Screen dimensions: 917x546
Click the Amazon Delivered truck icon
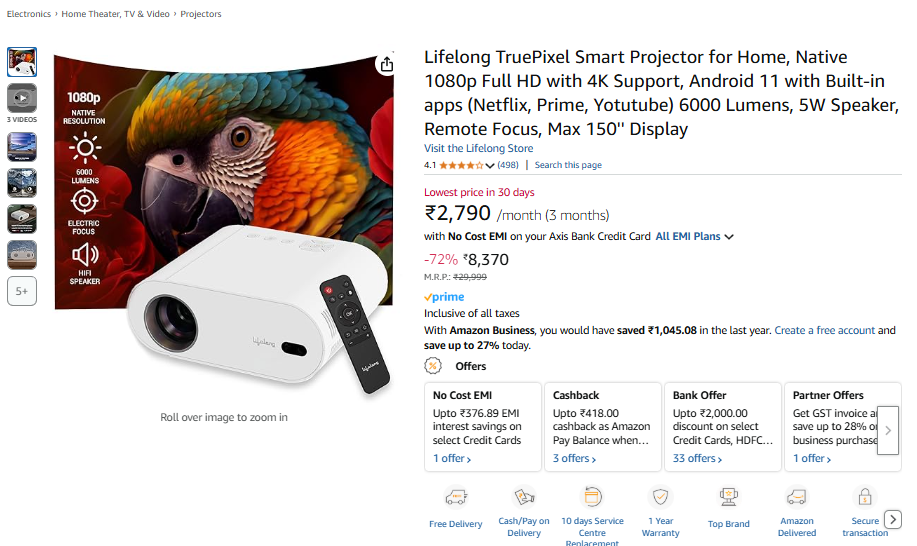(x=797, y=497)
